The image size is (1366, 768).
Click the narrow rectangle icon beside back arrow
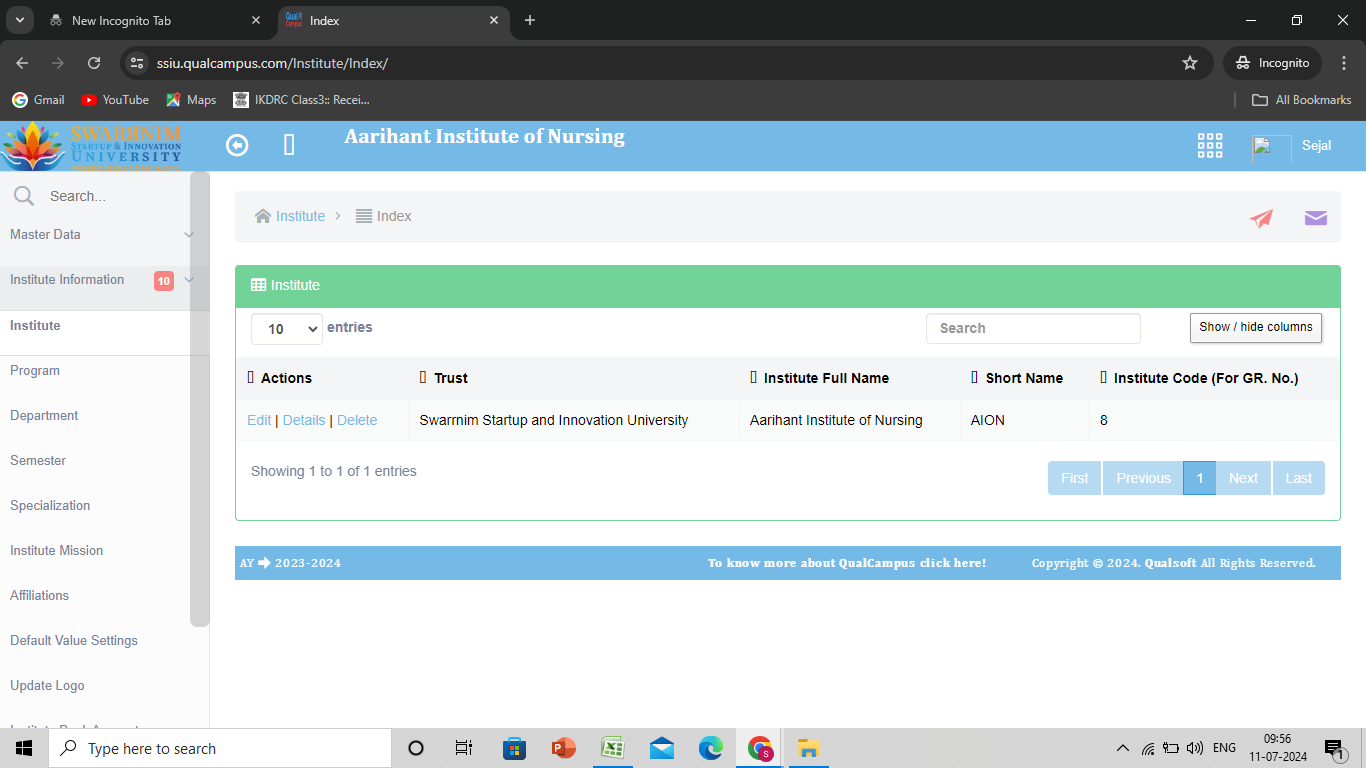point(289,146)
